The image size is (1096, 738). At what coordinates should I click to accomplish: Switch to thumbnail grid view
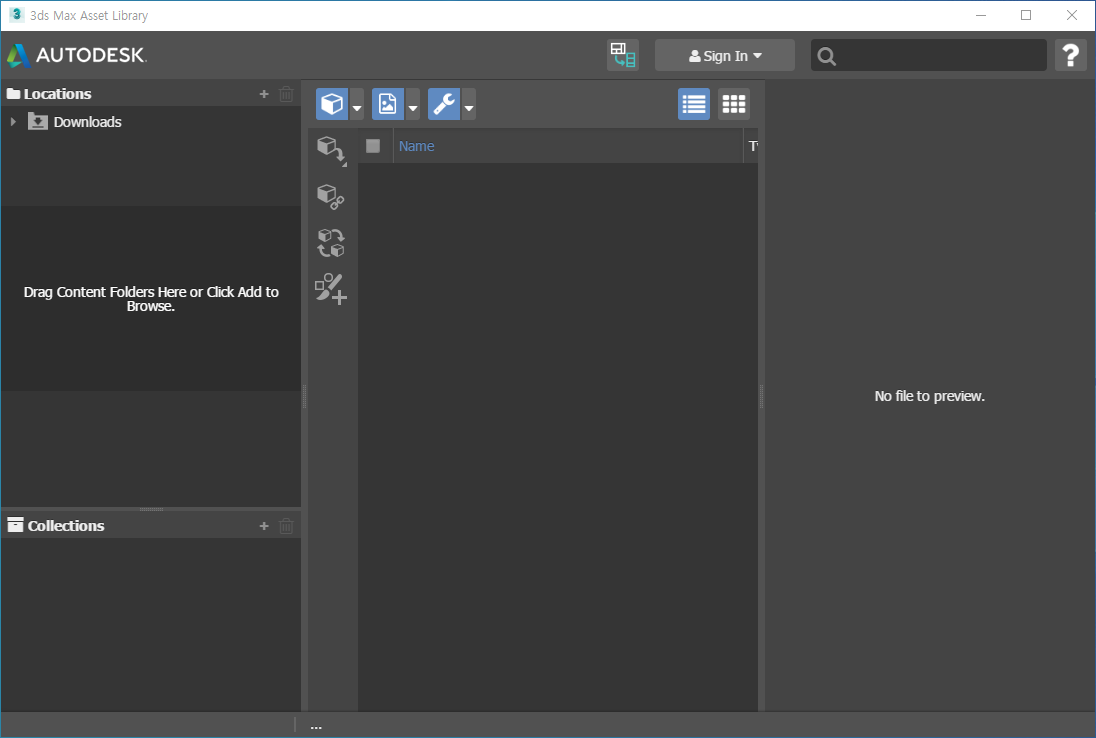(734, 104)
